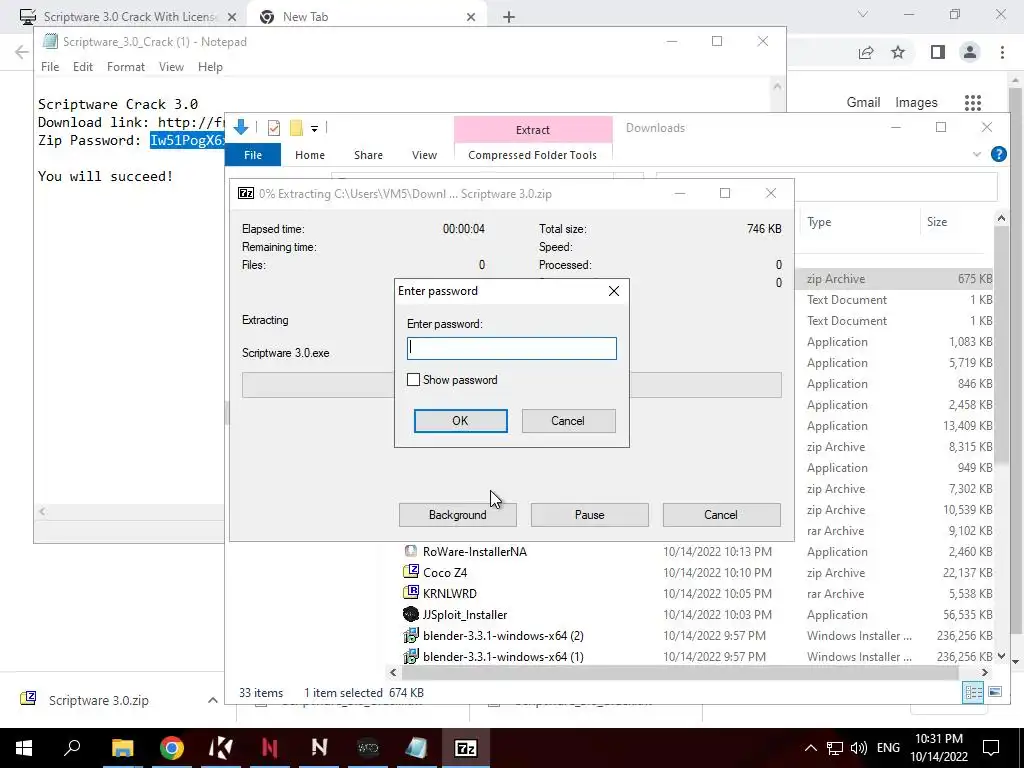1024x768 pixels.
Task: Pause the 7-Zip extraction
Action: pyautogui.click(x=589, y=515)
